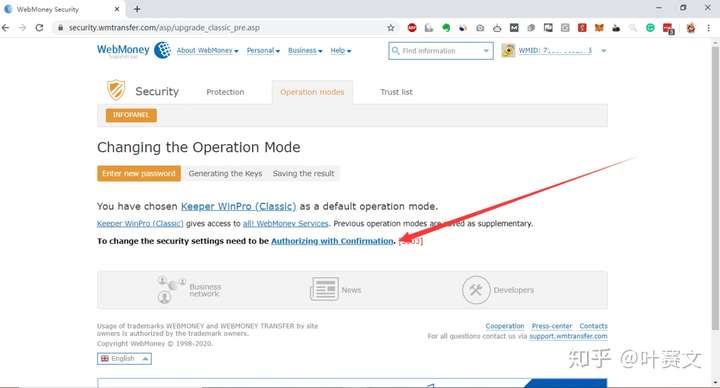Click the Security shield icon

click(116, 90)
